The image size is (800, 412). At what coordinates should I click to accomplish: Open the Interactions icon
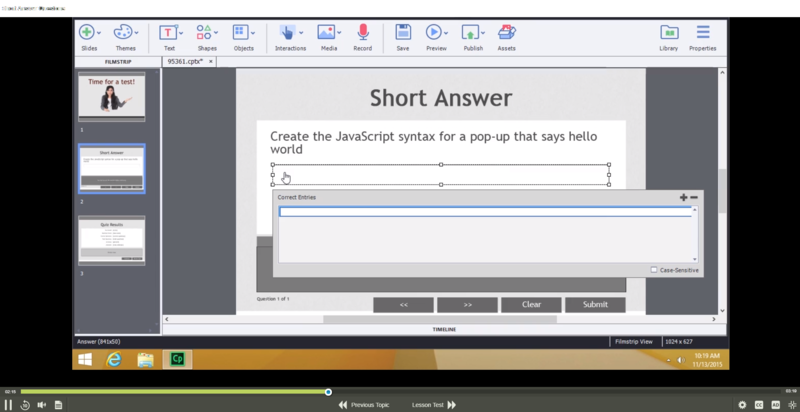(287, 33)
